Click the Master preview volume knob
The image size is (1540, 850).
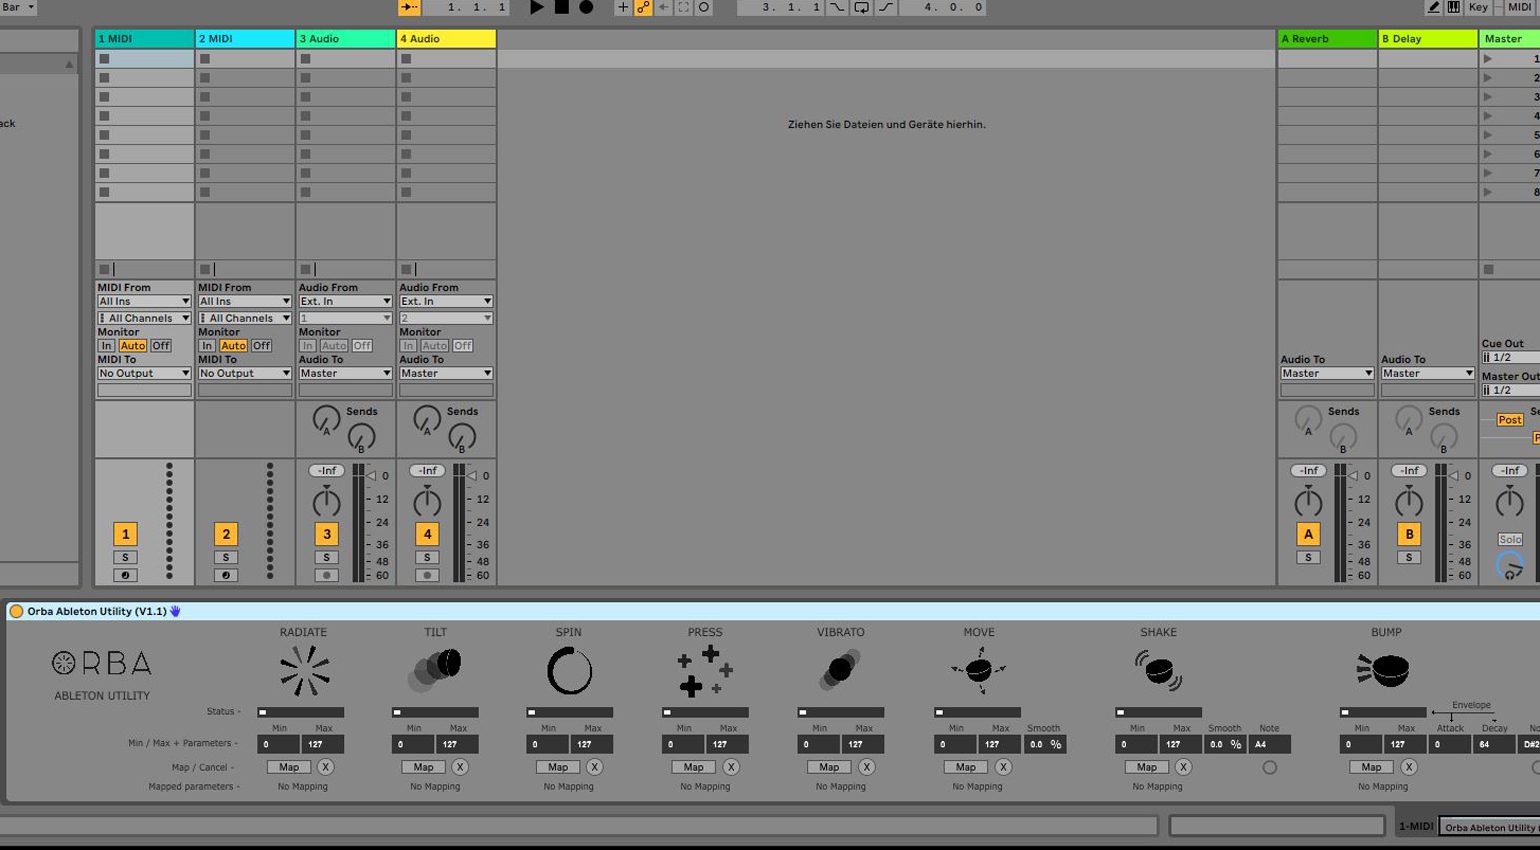pos(1509,565)
